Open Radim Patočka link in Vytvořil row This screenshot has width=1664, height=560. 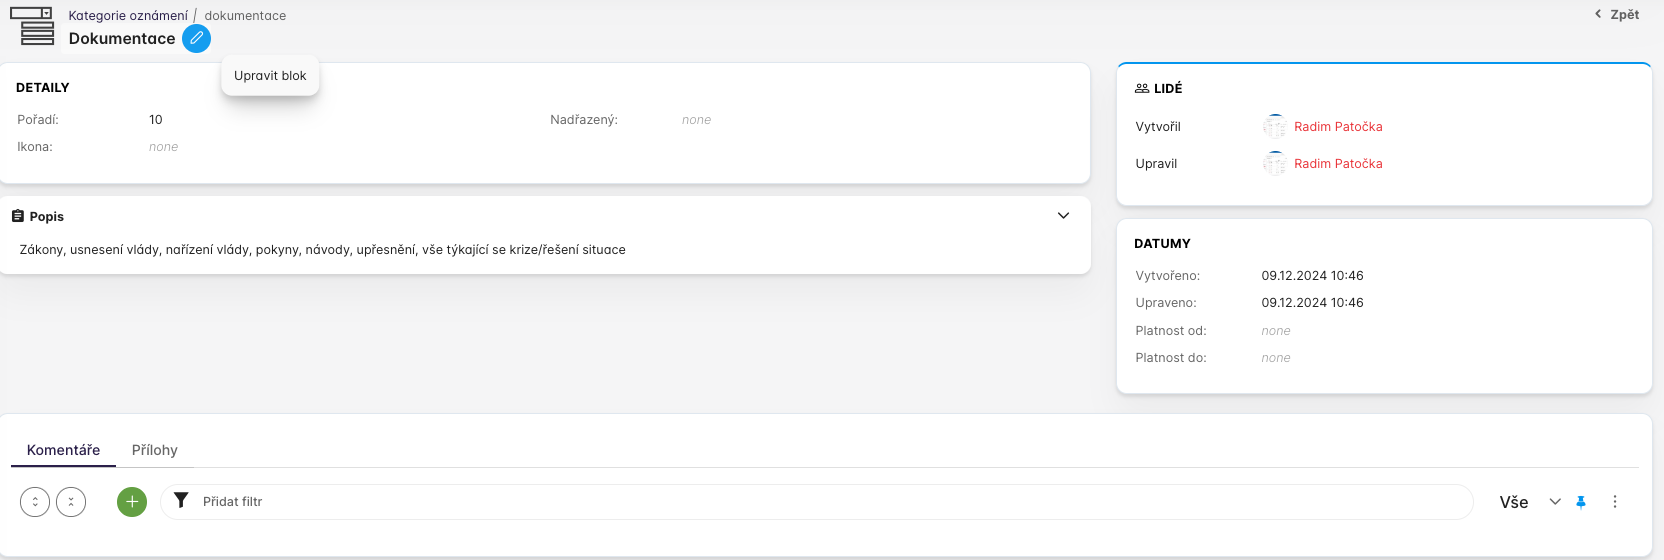(1338, 127)
